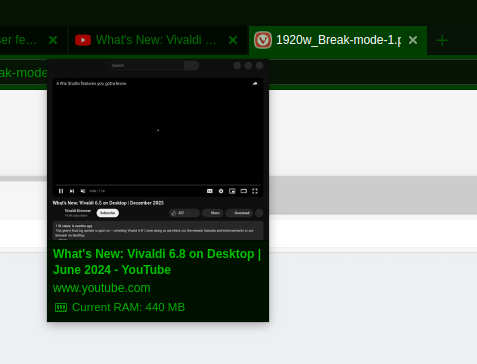Open the settings gear in the video player preview
Image resolution: width=477 pixels, height=364 pixels.
click(x=221, y=191)
